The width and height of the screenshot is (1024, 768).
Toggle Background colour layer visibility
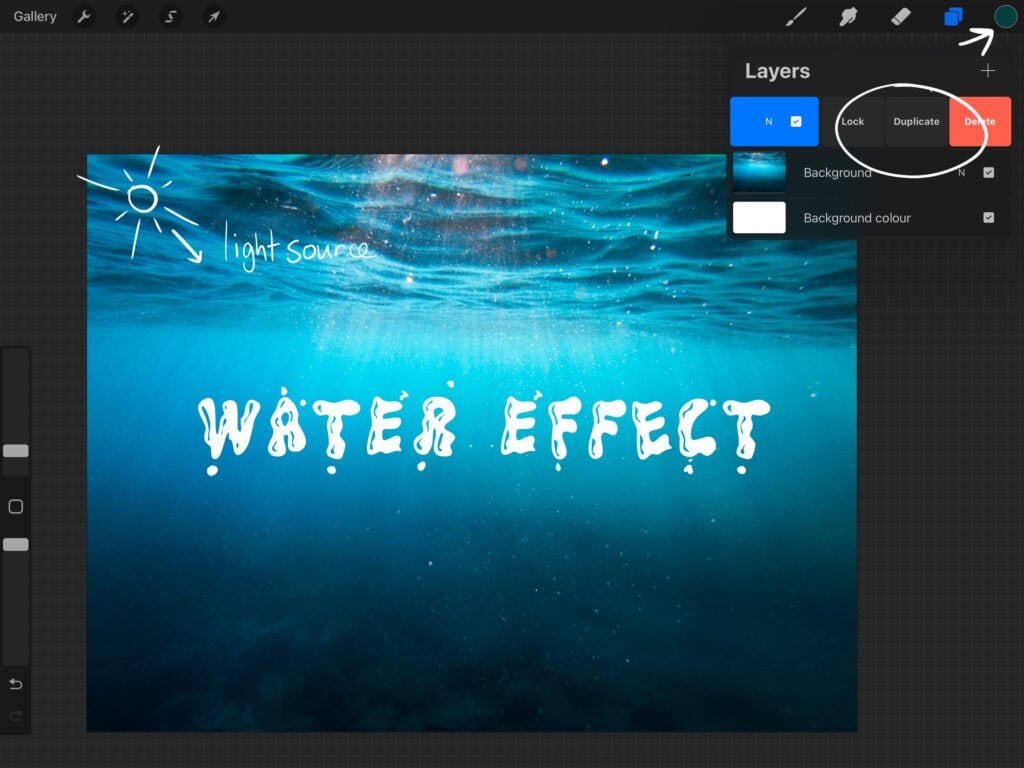[x=988, y=218]
